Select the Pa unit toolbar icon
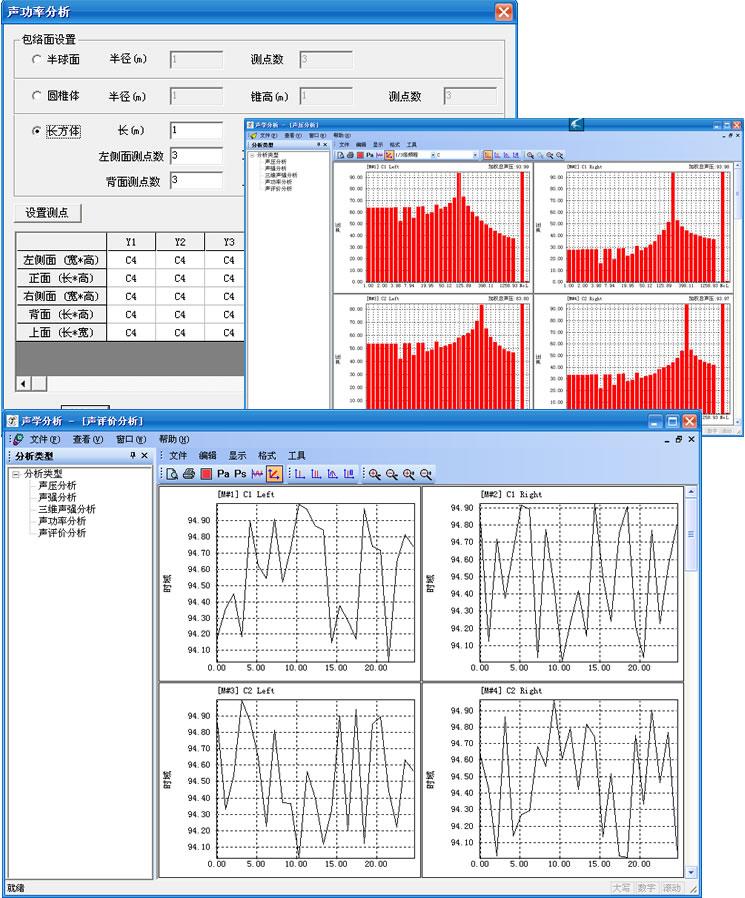The width and height of the screenshot is (745, 898). tap(224, 473)
